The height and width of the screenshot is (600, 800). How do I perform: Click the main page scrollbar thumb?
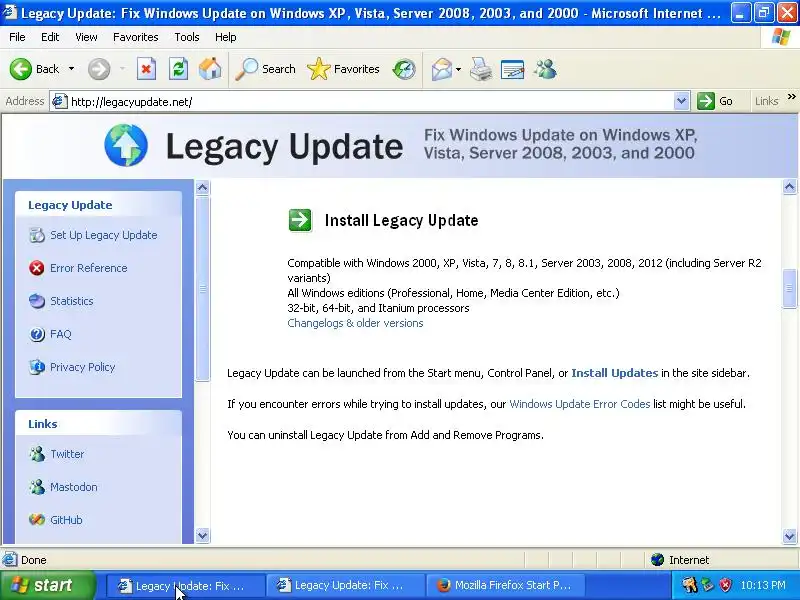[x=789, y=289]
